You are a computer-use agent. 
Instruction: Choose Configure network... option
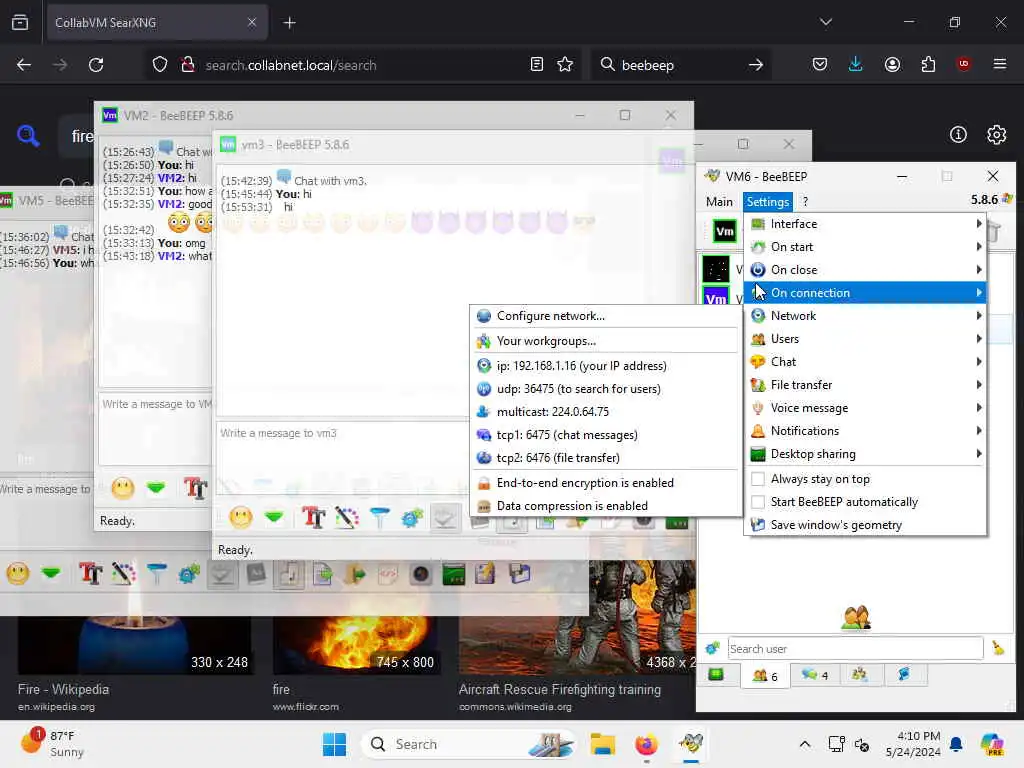pyautogui.click(x=605, y=316)
